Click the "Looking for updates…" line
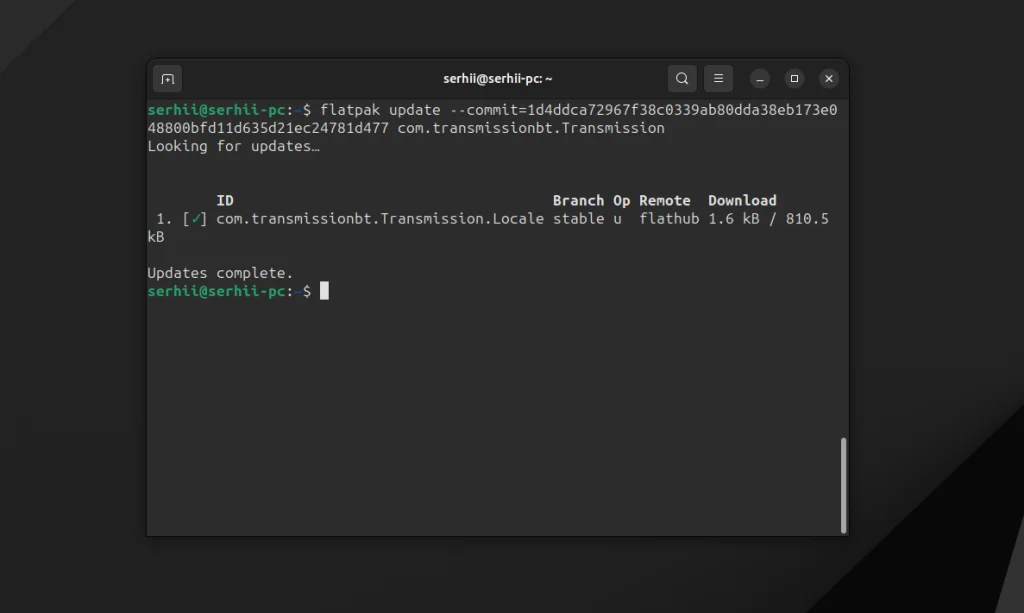Screen dimensions: 1024x613 (x=233, y=147)
